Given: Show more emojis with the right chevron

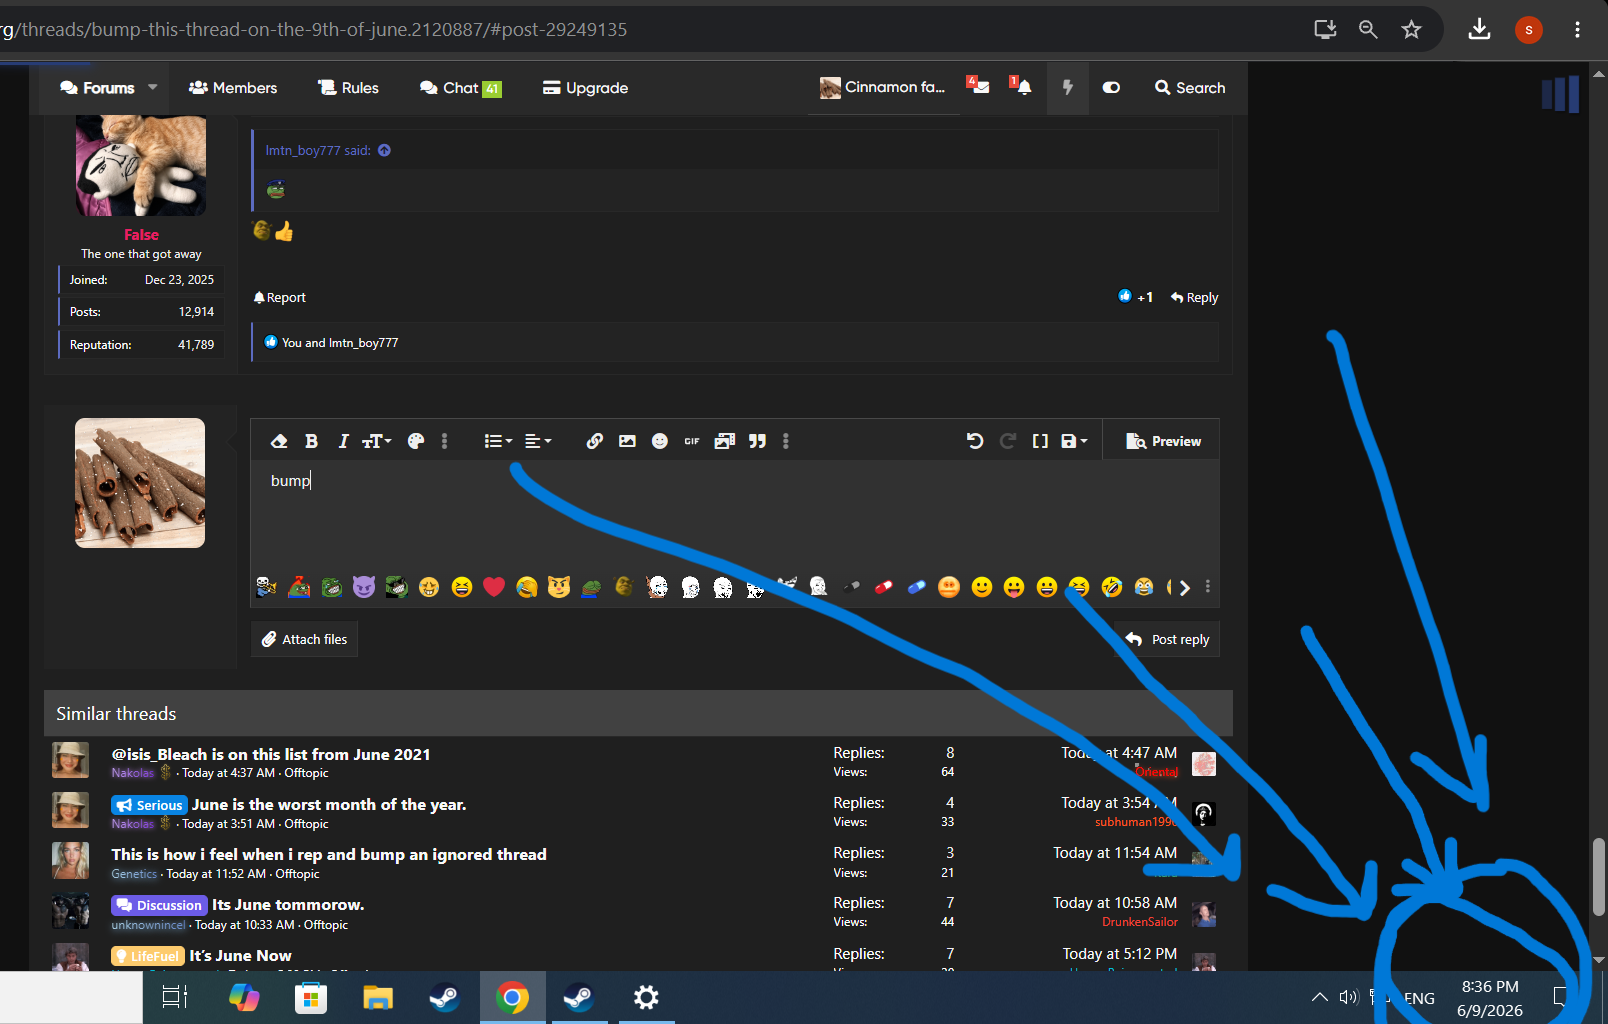Looking at the screenshot, I should click(x=1184, y=588).
